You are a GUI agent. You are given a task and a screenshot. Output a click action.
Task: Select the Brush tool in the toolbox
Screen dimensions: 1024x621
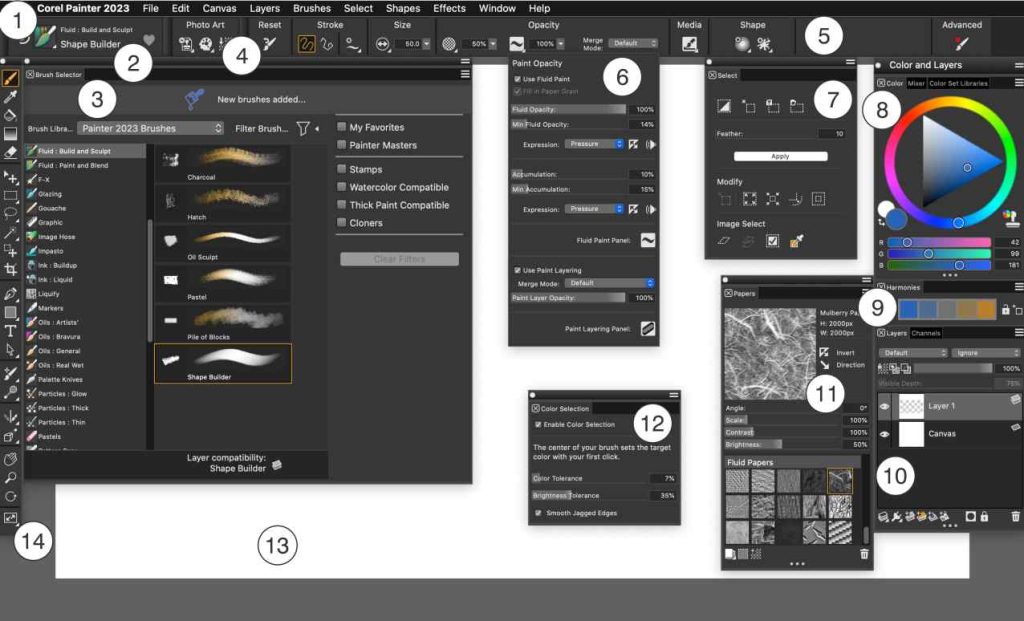coord(10,79)
